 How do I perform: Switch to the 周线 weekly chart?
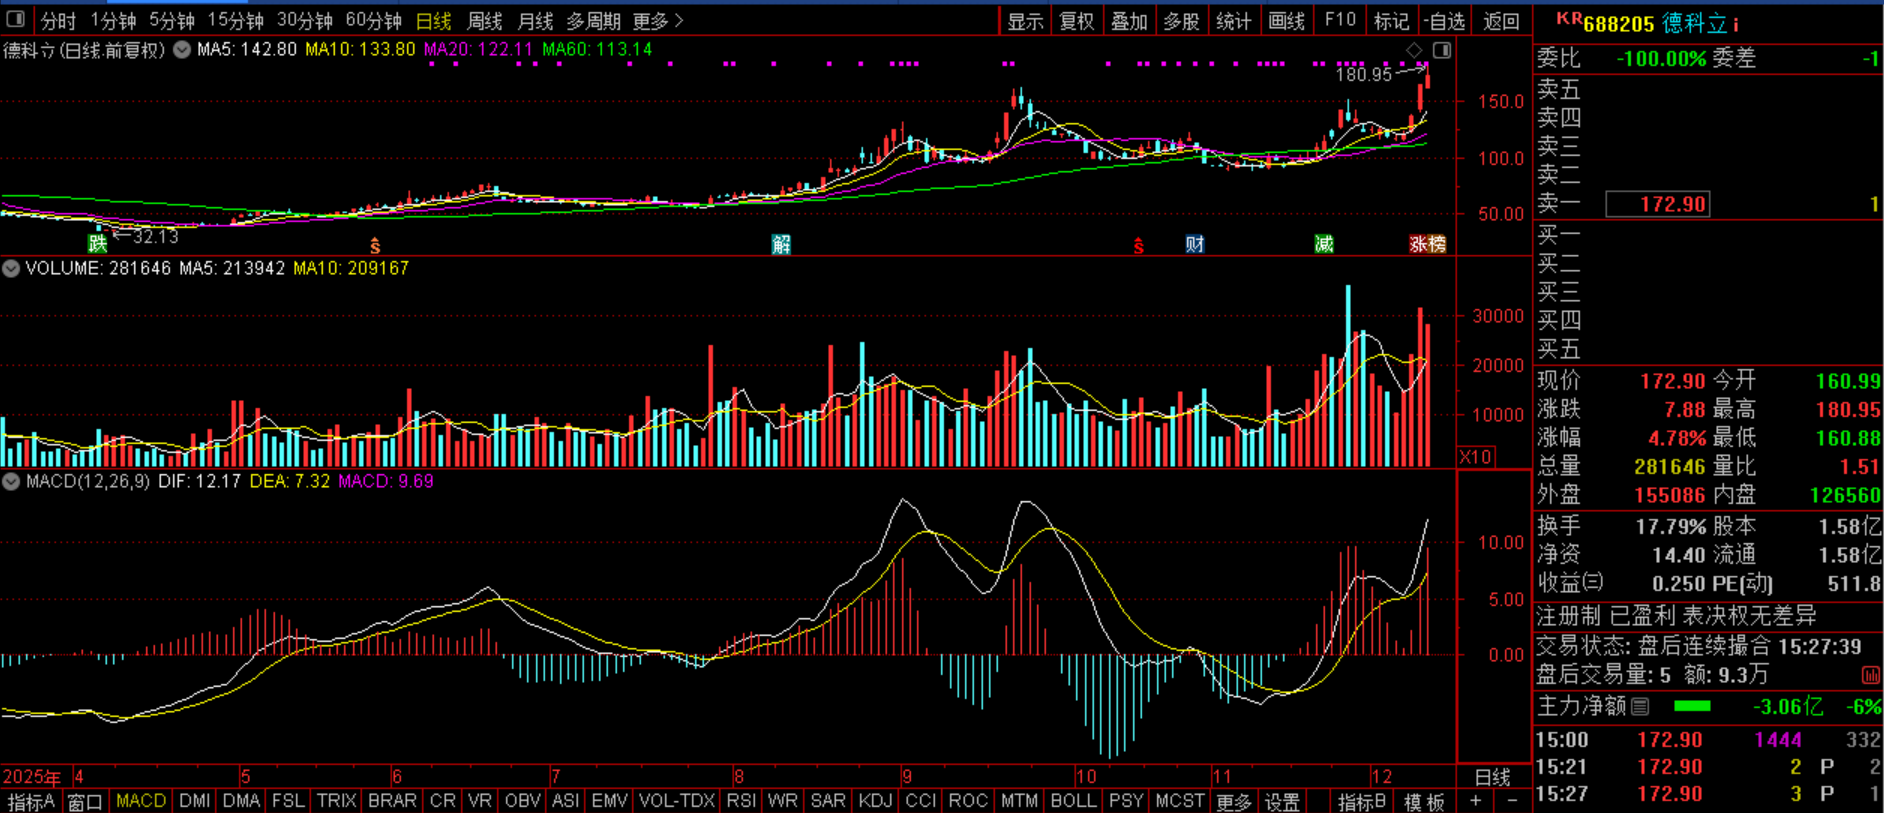(485, 20)
